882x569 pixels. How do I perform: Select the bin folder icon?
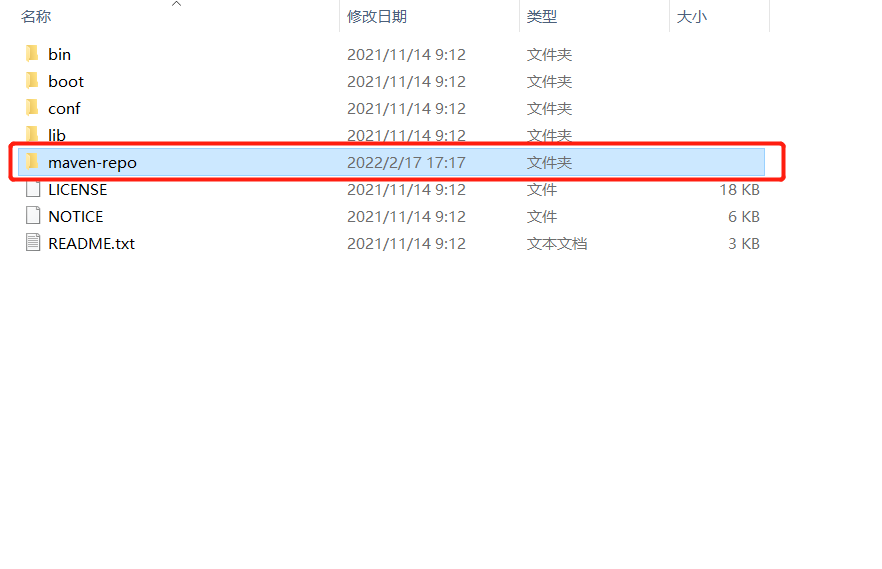(32, 54)
